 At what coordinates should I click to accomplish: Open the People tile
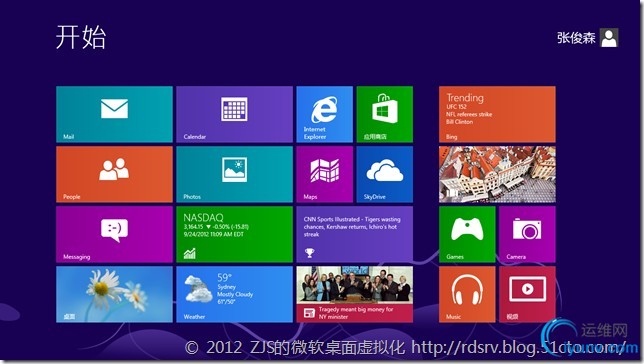pos(114,174)
